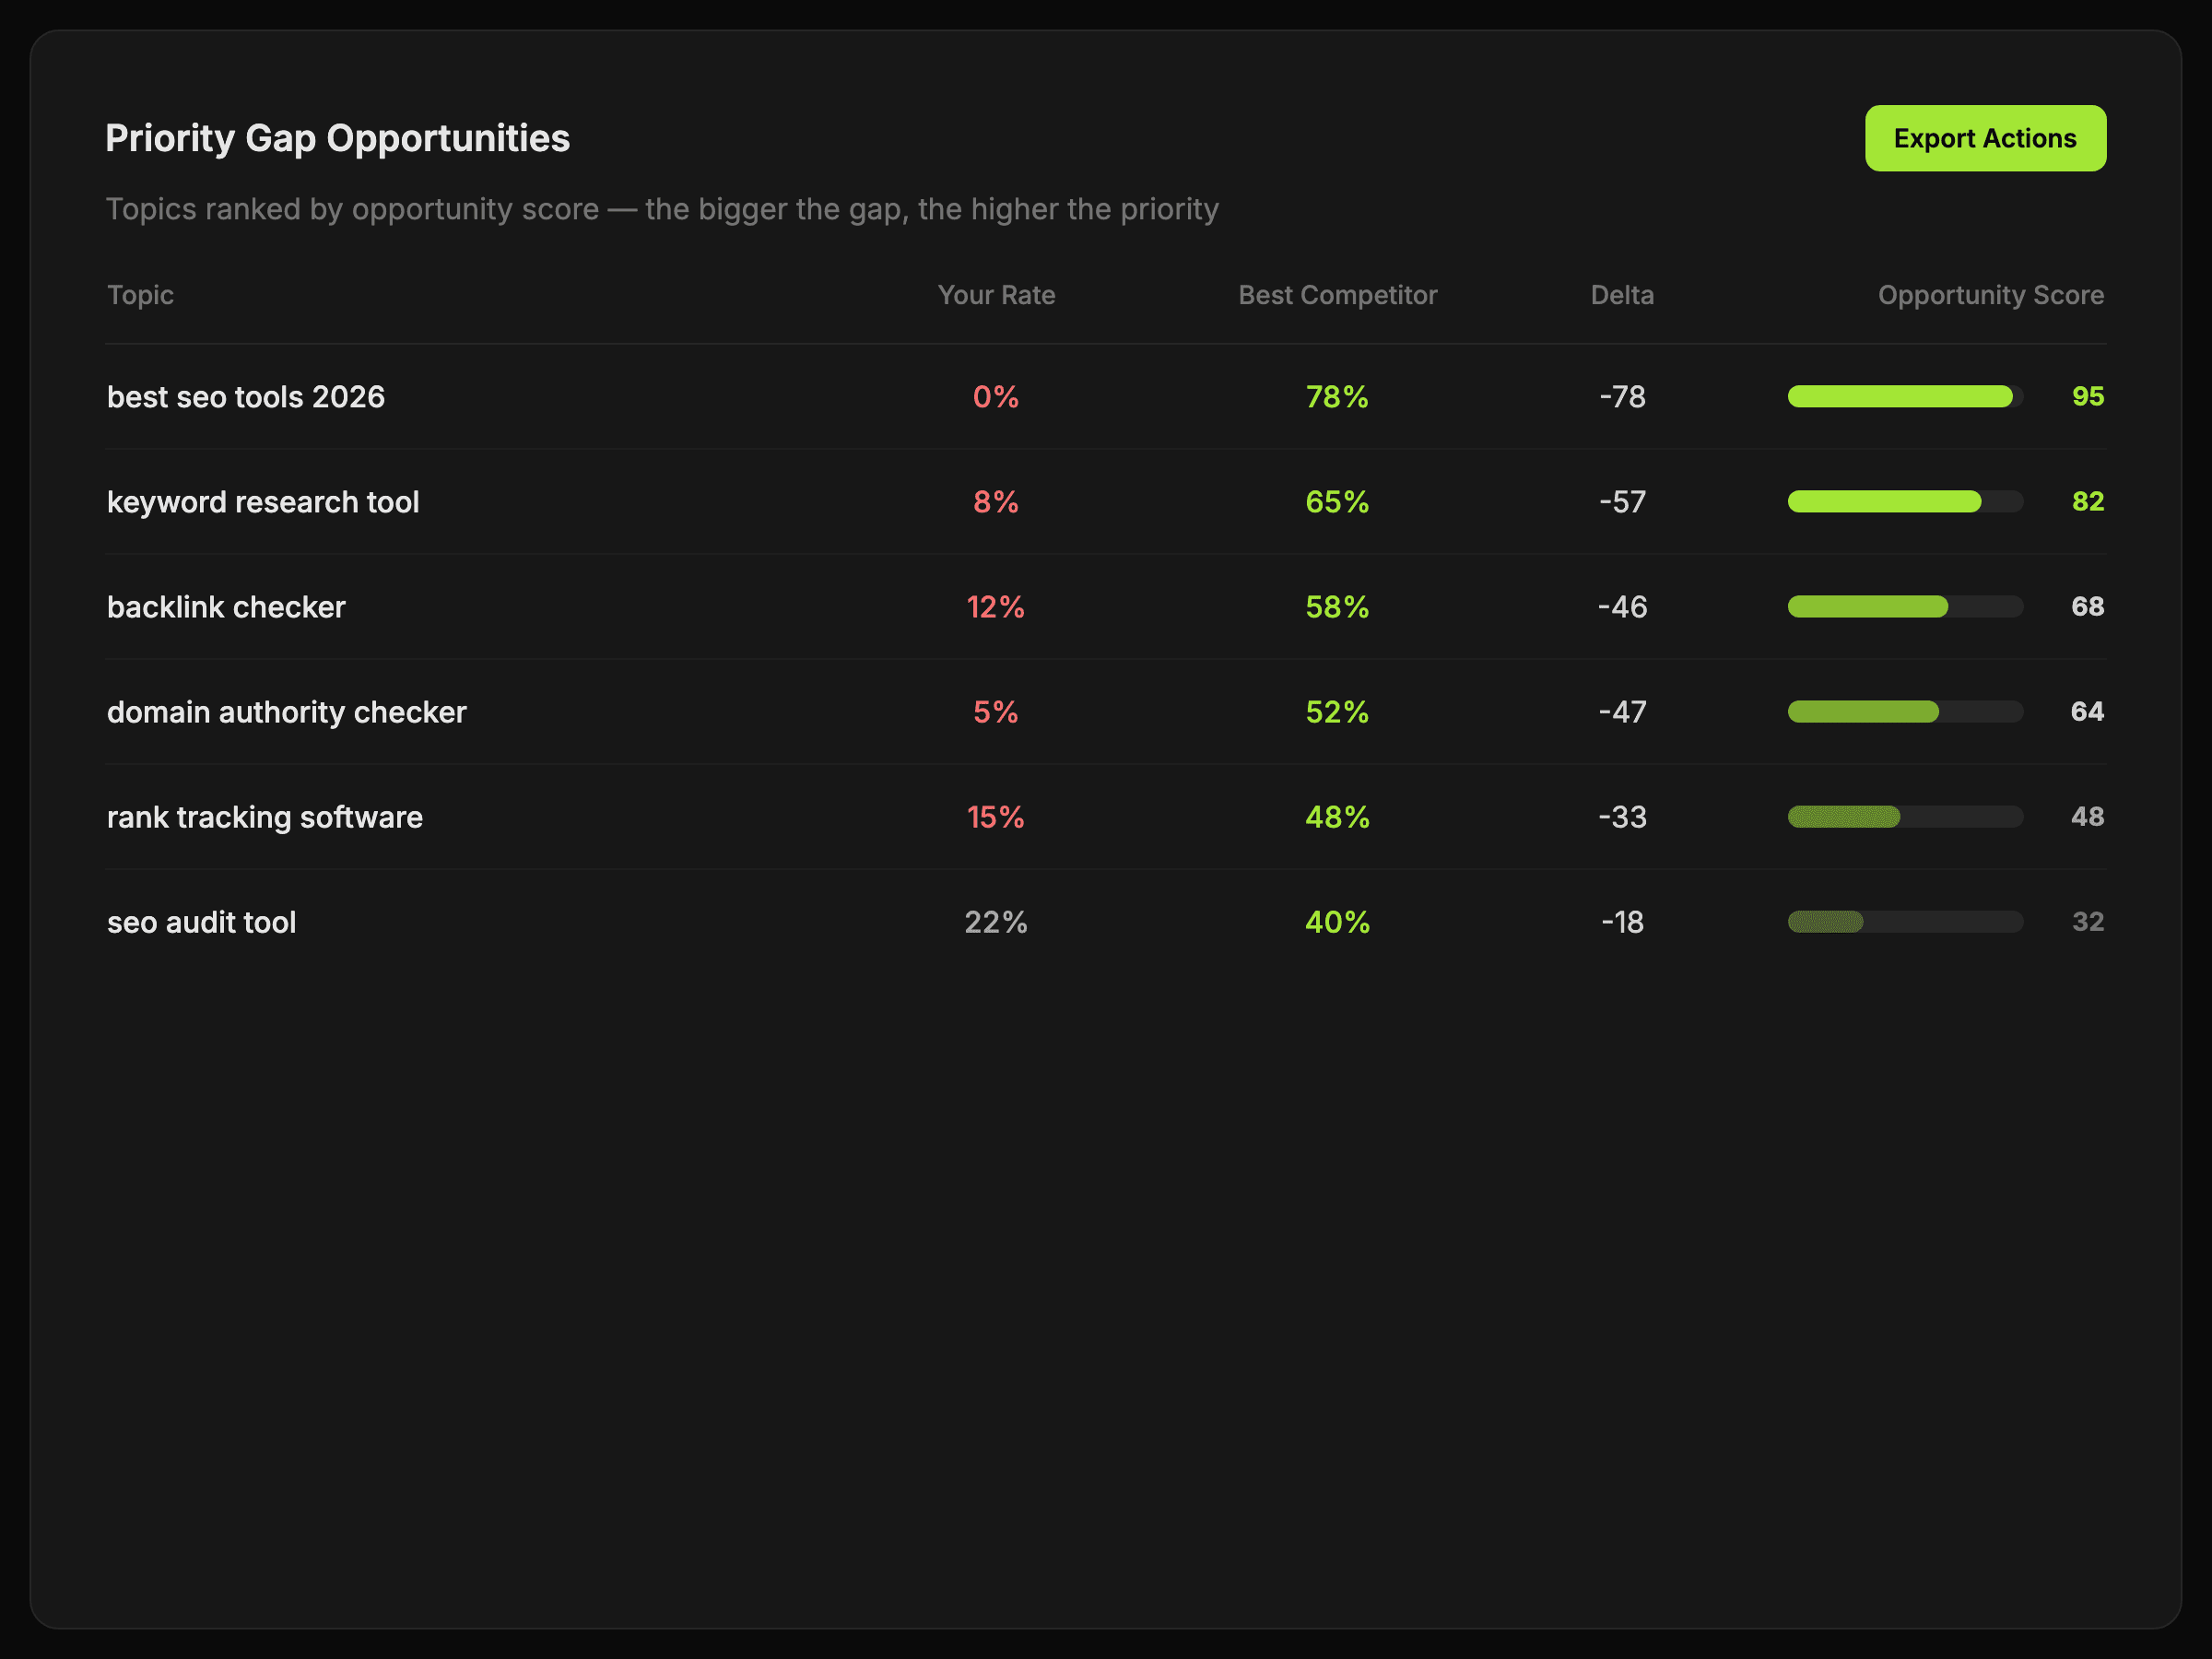Click 'domain authority checker' topic
The width and height of the screenshot is (2212, 1659).
click(x=286, y=712)
